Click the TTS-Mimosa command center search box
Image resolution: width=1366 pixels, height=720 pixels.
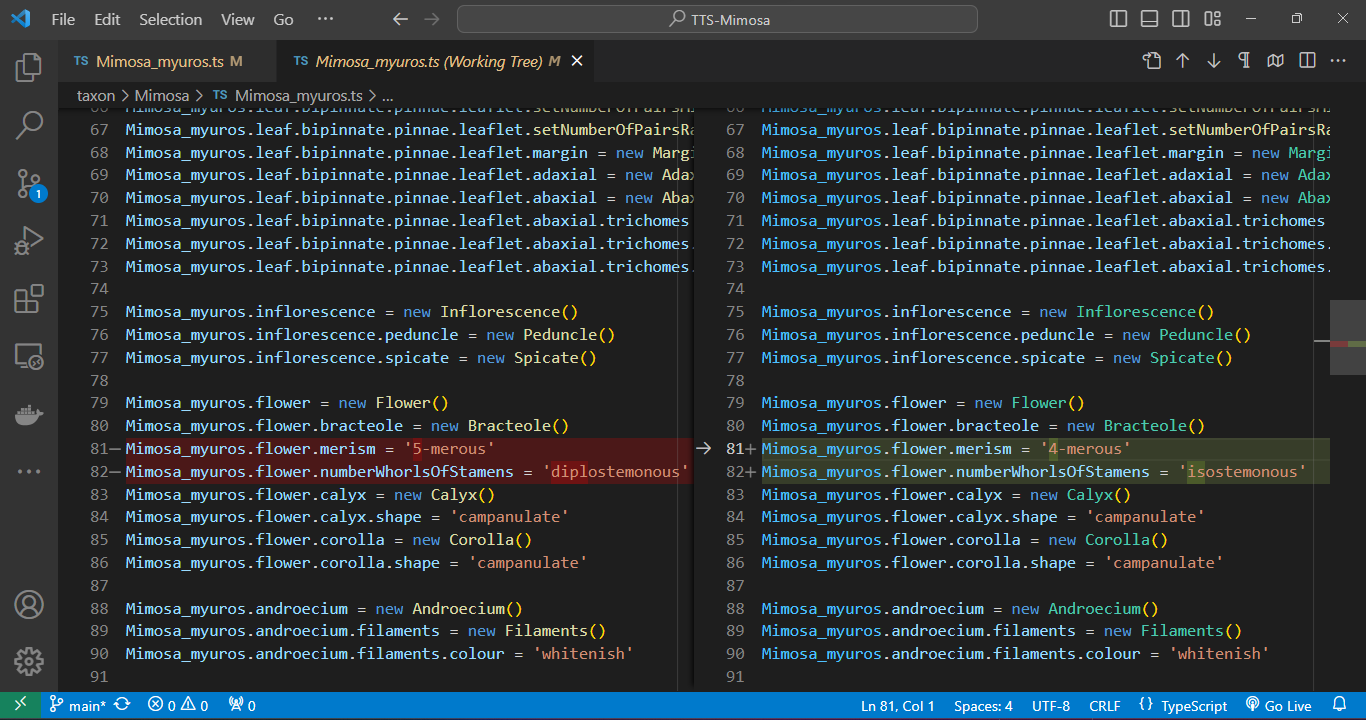coord(717,19)
